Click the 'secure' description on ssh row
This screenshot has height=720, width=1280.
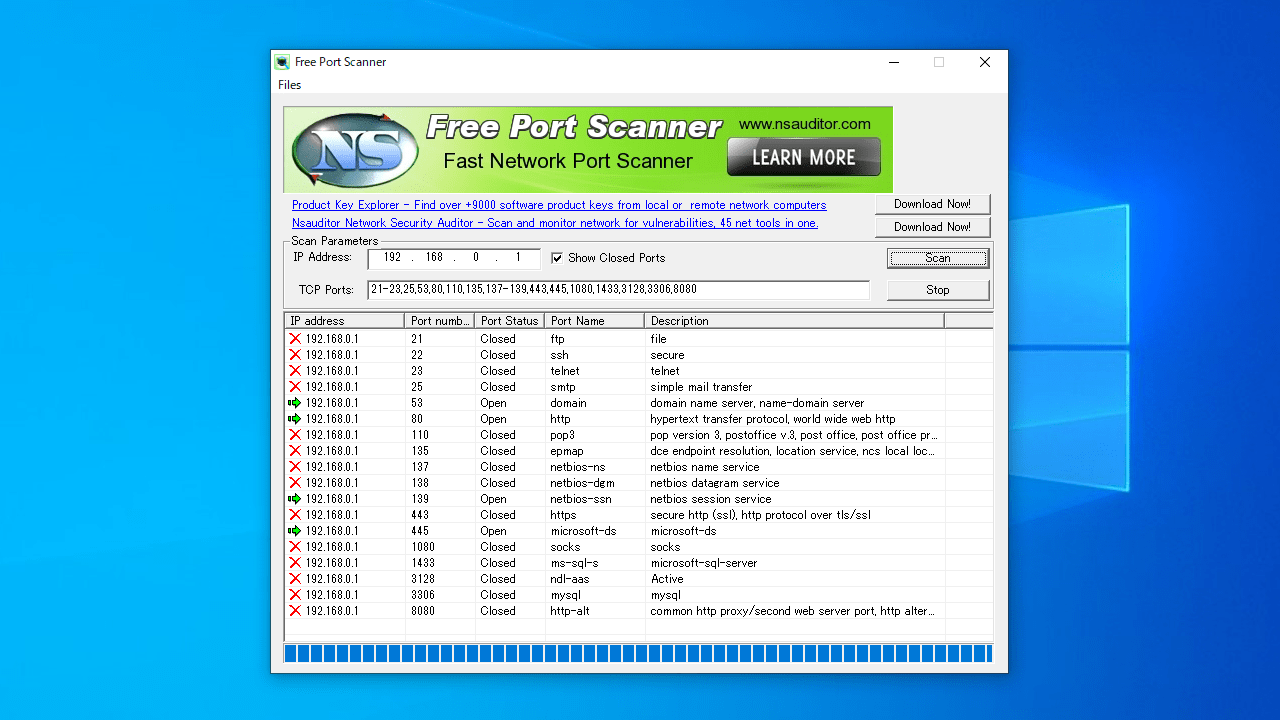point(667,355)
